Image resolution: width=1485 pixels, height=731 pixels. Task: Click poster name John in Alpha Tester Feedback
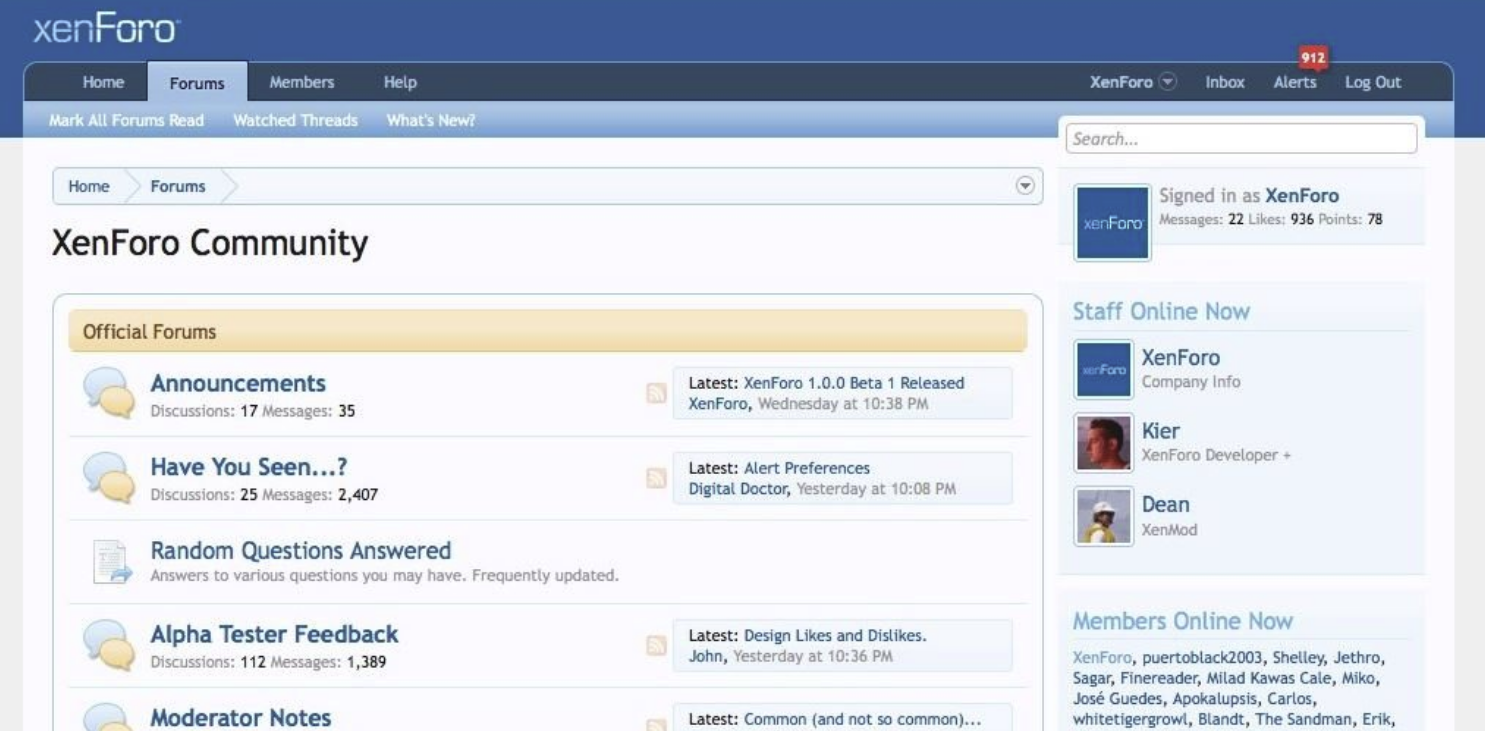coord(706,656)
